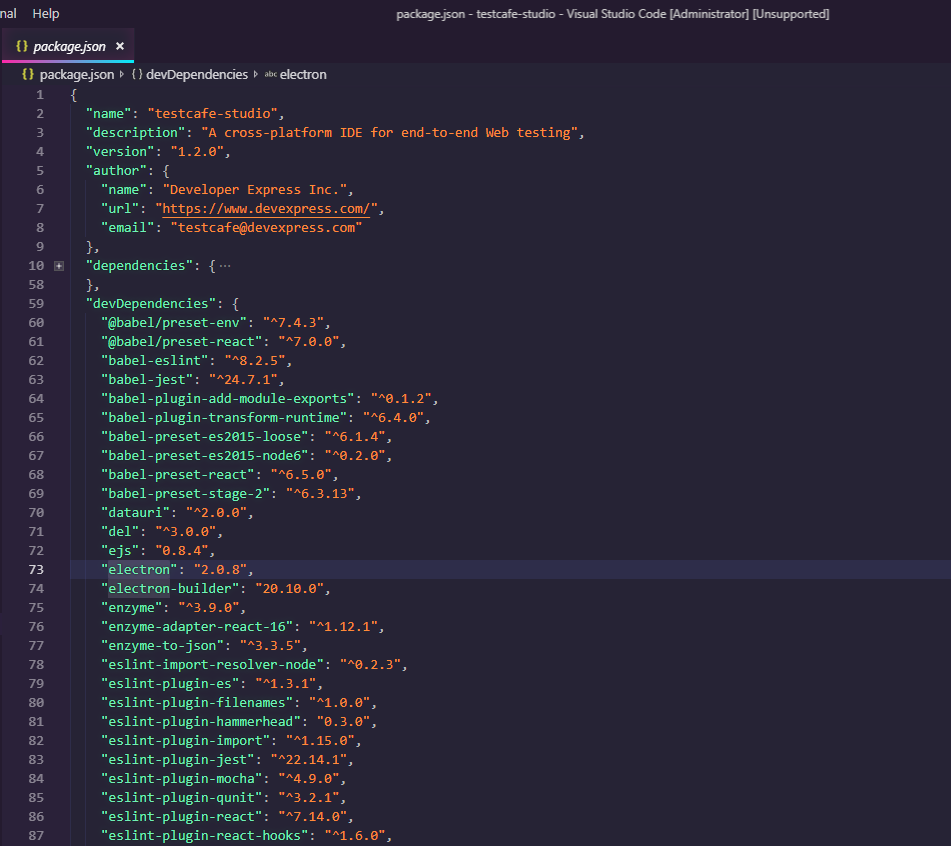Image resolution: width=951 pixels, height=846 pixels.
Task: Click the braces icon before breadcrumb package.json
Action: pos(28,75)
